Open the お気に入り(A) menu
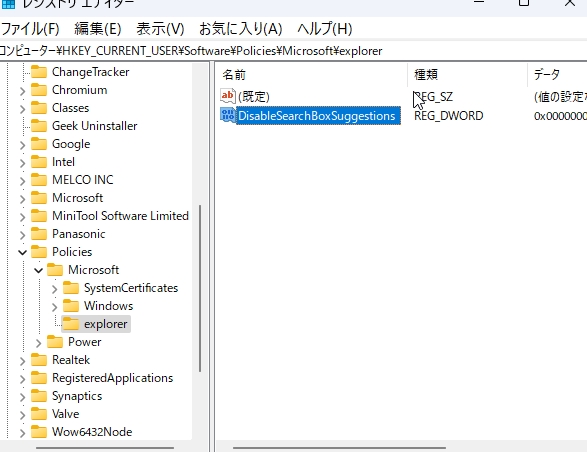 (x=240, y=29)
